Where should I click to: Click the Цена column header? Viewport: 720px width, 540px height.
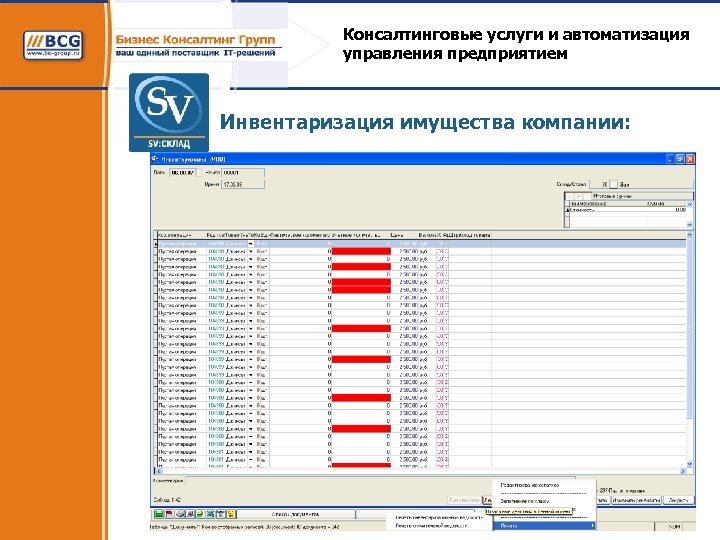(x=398, y=235)
